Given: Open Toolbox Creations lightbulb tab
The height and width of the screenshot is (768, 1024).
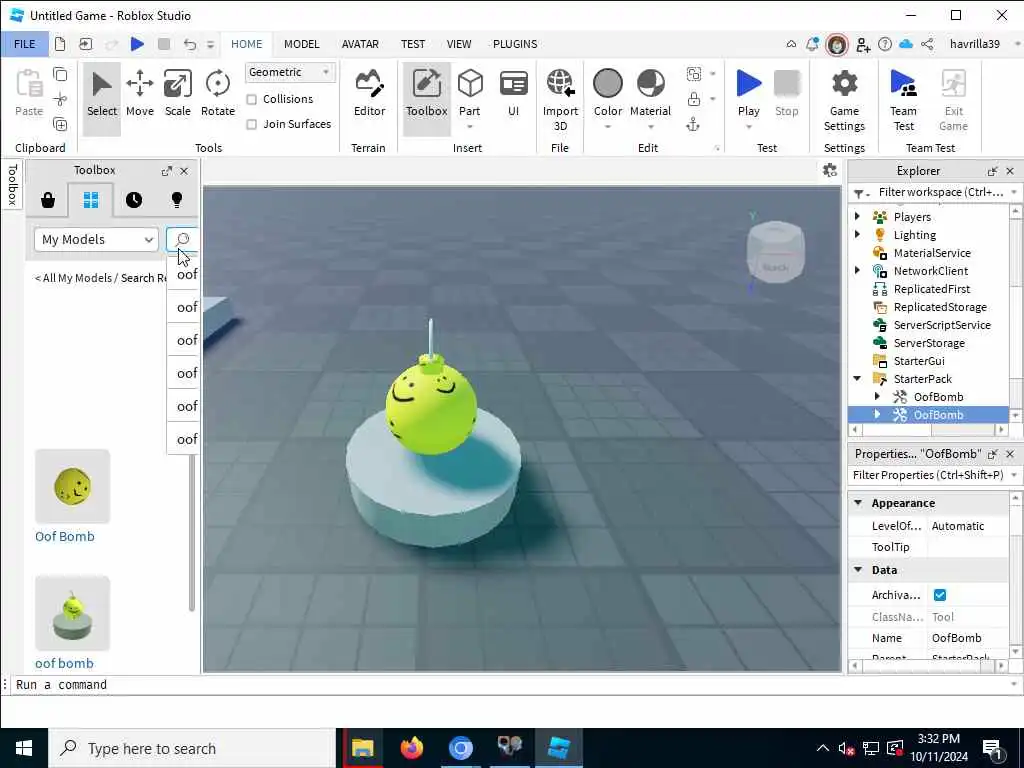Looking at the screenshot, I should pyautogui.click(x=176, y=200).
